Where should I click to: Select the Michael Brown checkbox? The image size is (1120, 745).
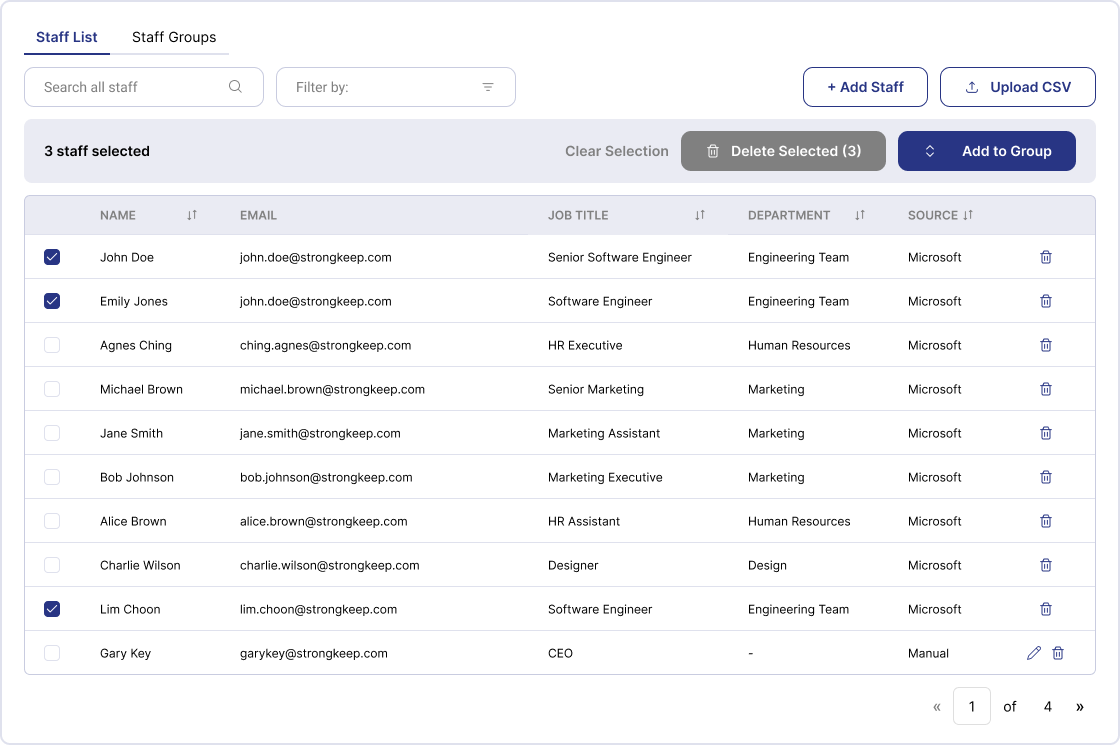(x=52, y=389)
